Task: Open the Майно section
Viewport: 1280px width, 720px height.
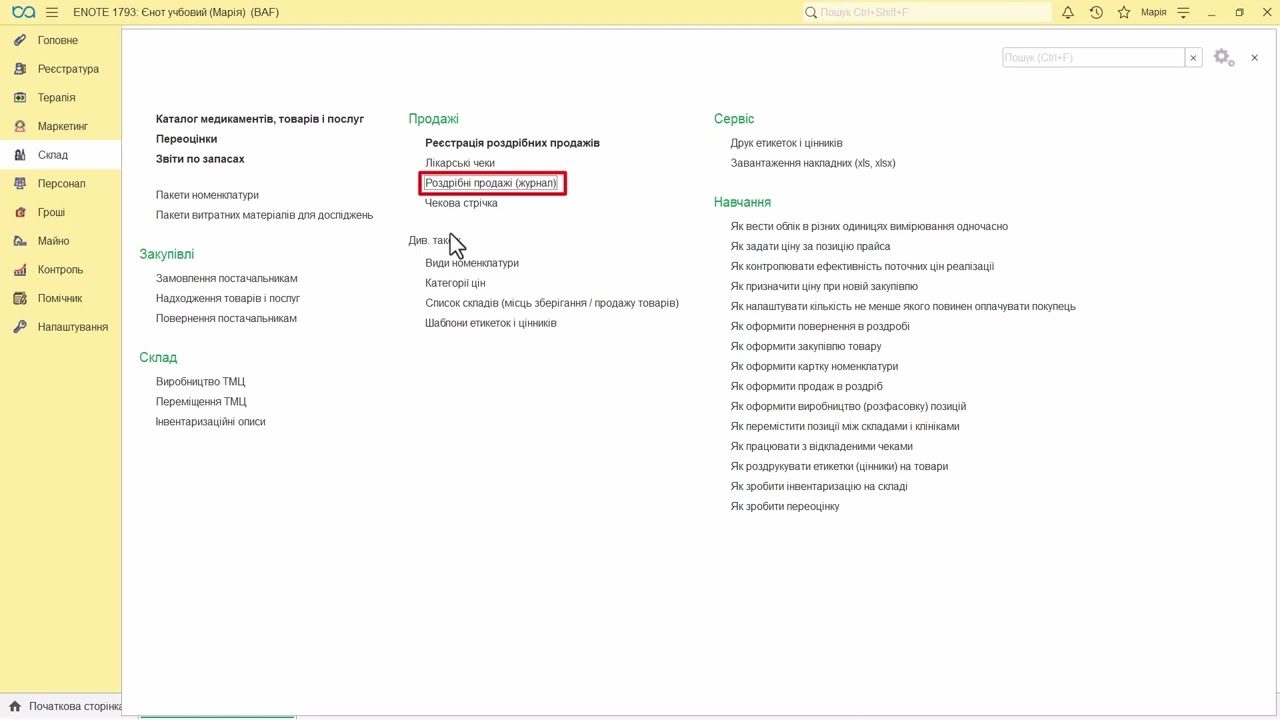Action: (x=53, y=241)
